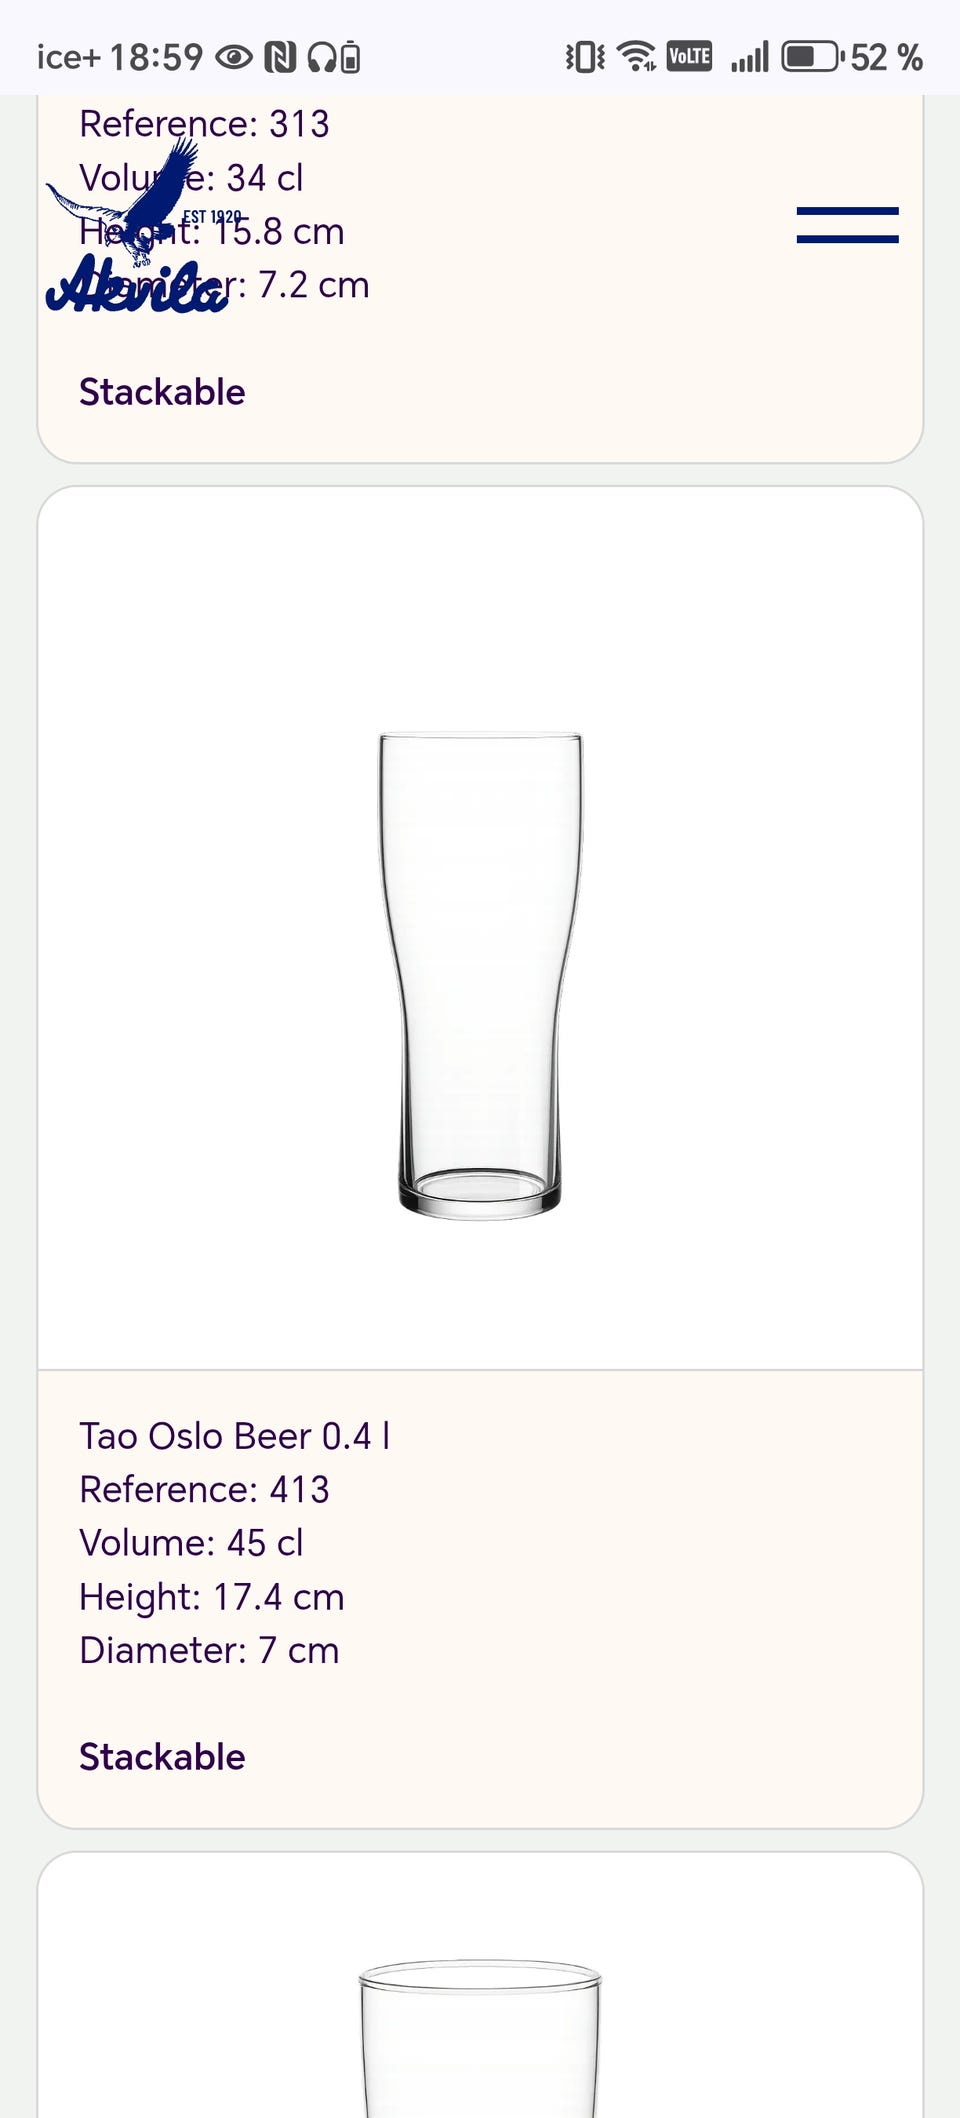Tap the Height: 17.4 cm line
The width and height of the screenshot is (960, 2118).
pyautogui.click(x=211, y=1597)
